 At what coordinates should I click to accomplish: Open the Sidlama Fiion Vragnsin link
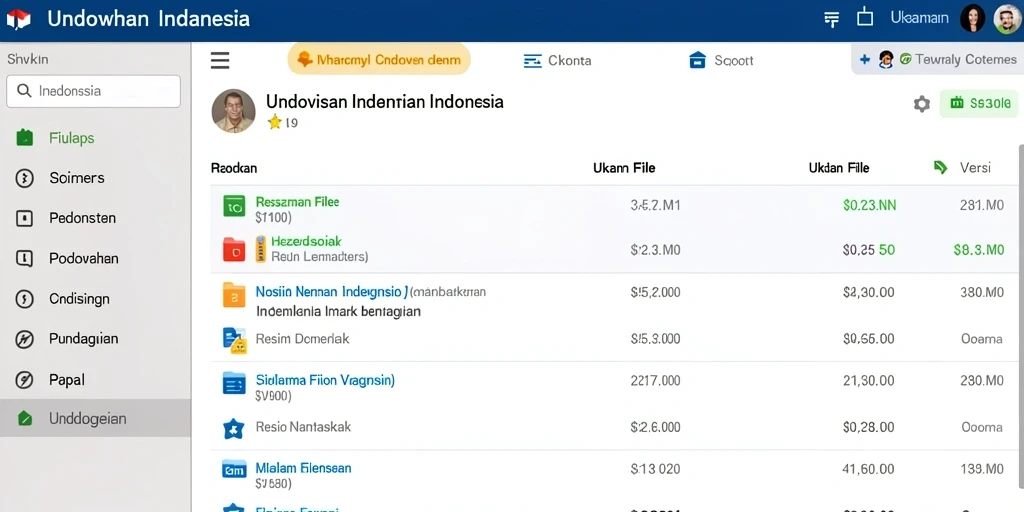click(x=325, y=379)
